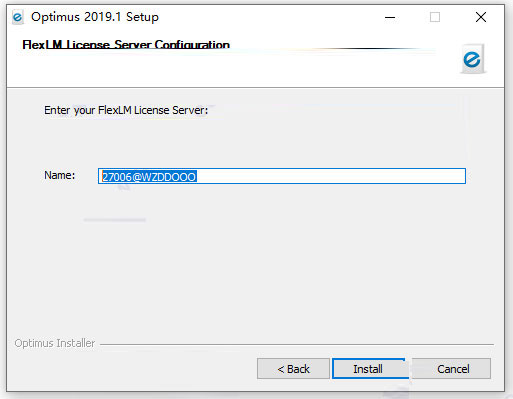Click the greyed-out maximize button
The height and width of the screenshot is (399, 513).
(435, 17)
